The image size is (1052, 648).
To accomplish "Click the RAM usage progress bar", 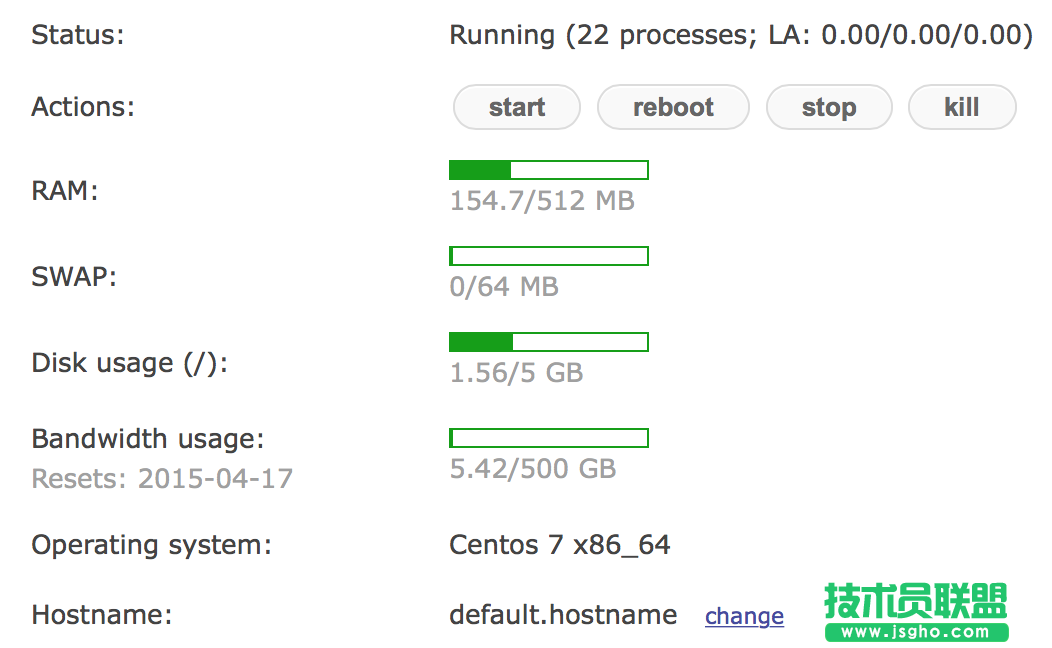I will click(x=549, y=170).
